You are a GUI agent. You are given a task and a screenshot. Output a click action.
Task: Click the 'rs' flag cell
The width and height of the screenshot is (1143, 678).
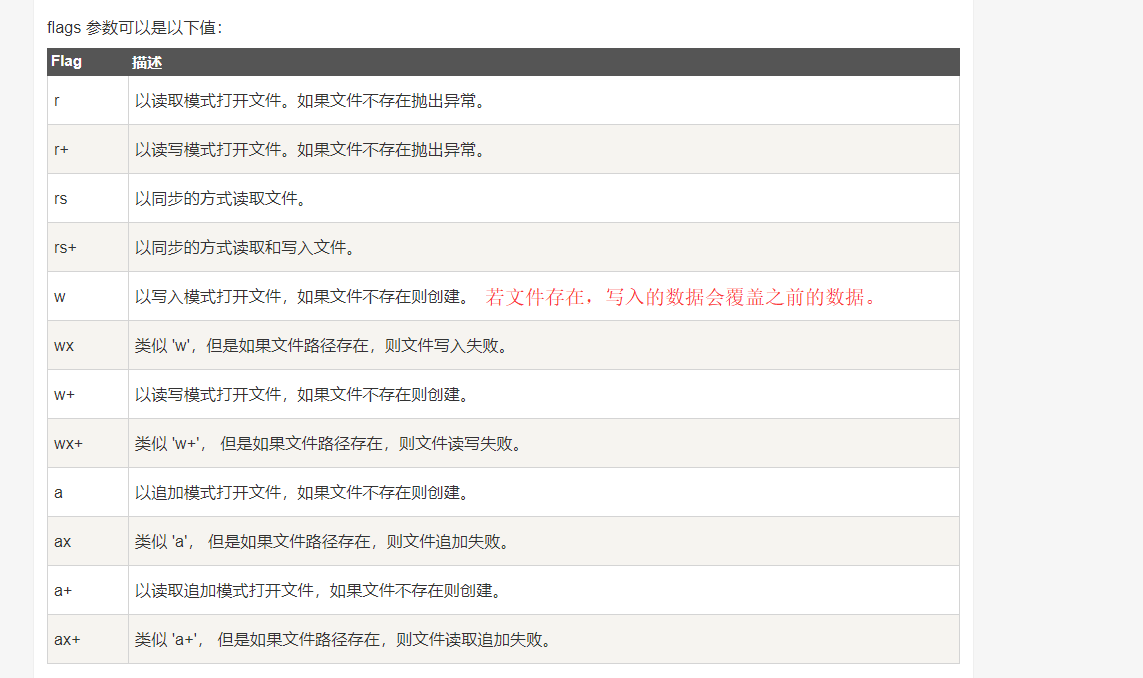pyautogui.click(x=61, y=199)
